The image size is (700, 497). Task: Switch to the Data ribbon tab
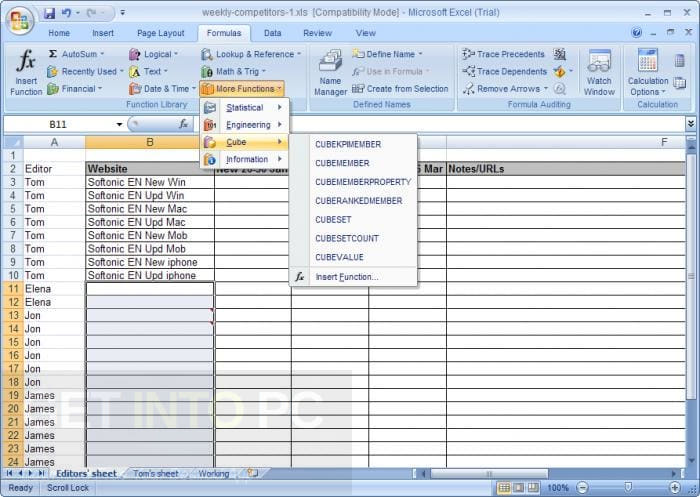click(272, 33)
